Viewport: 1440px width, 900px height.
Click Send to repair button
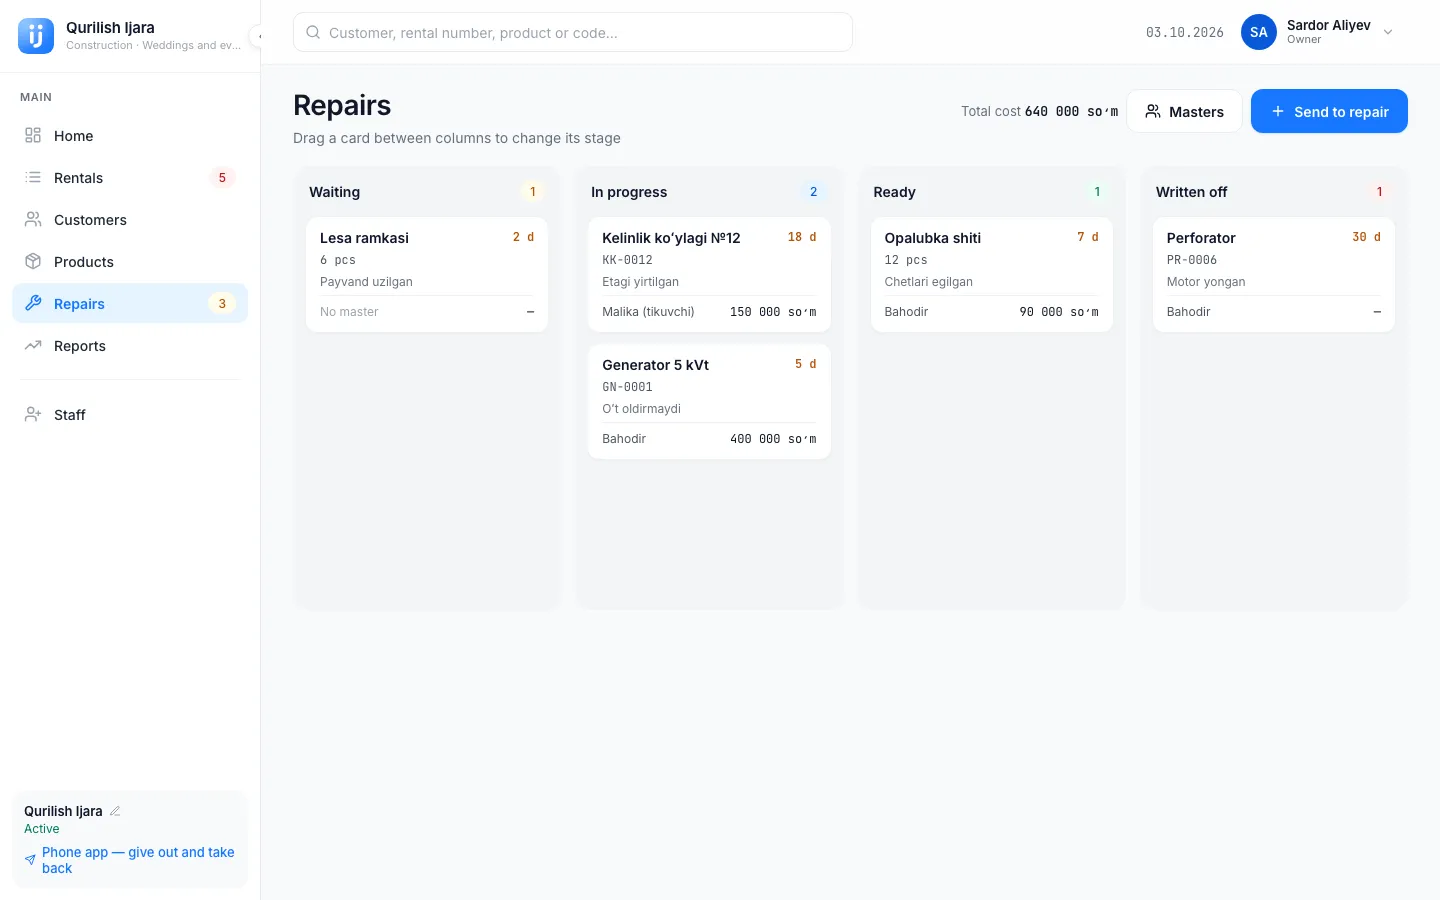(x=1329, y=111)
